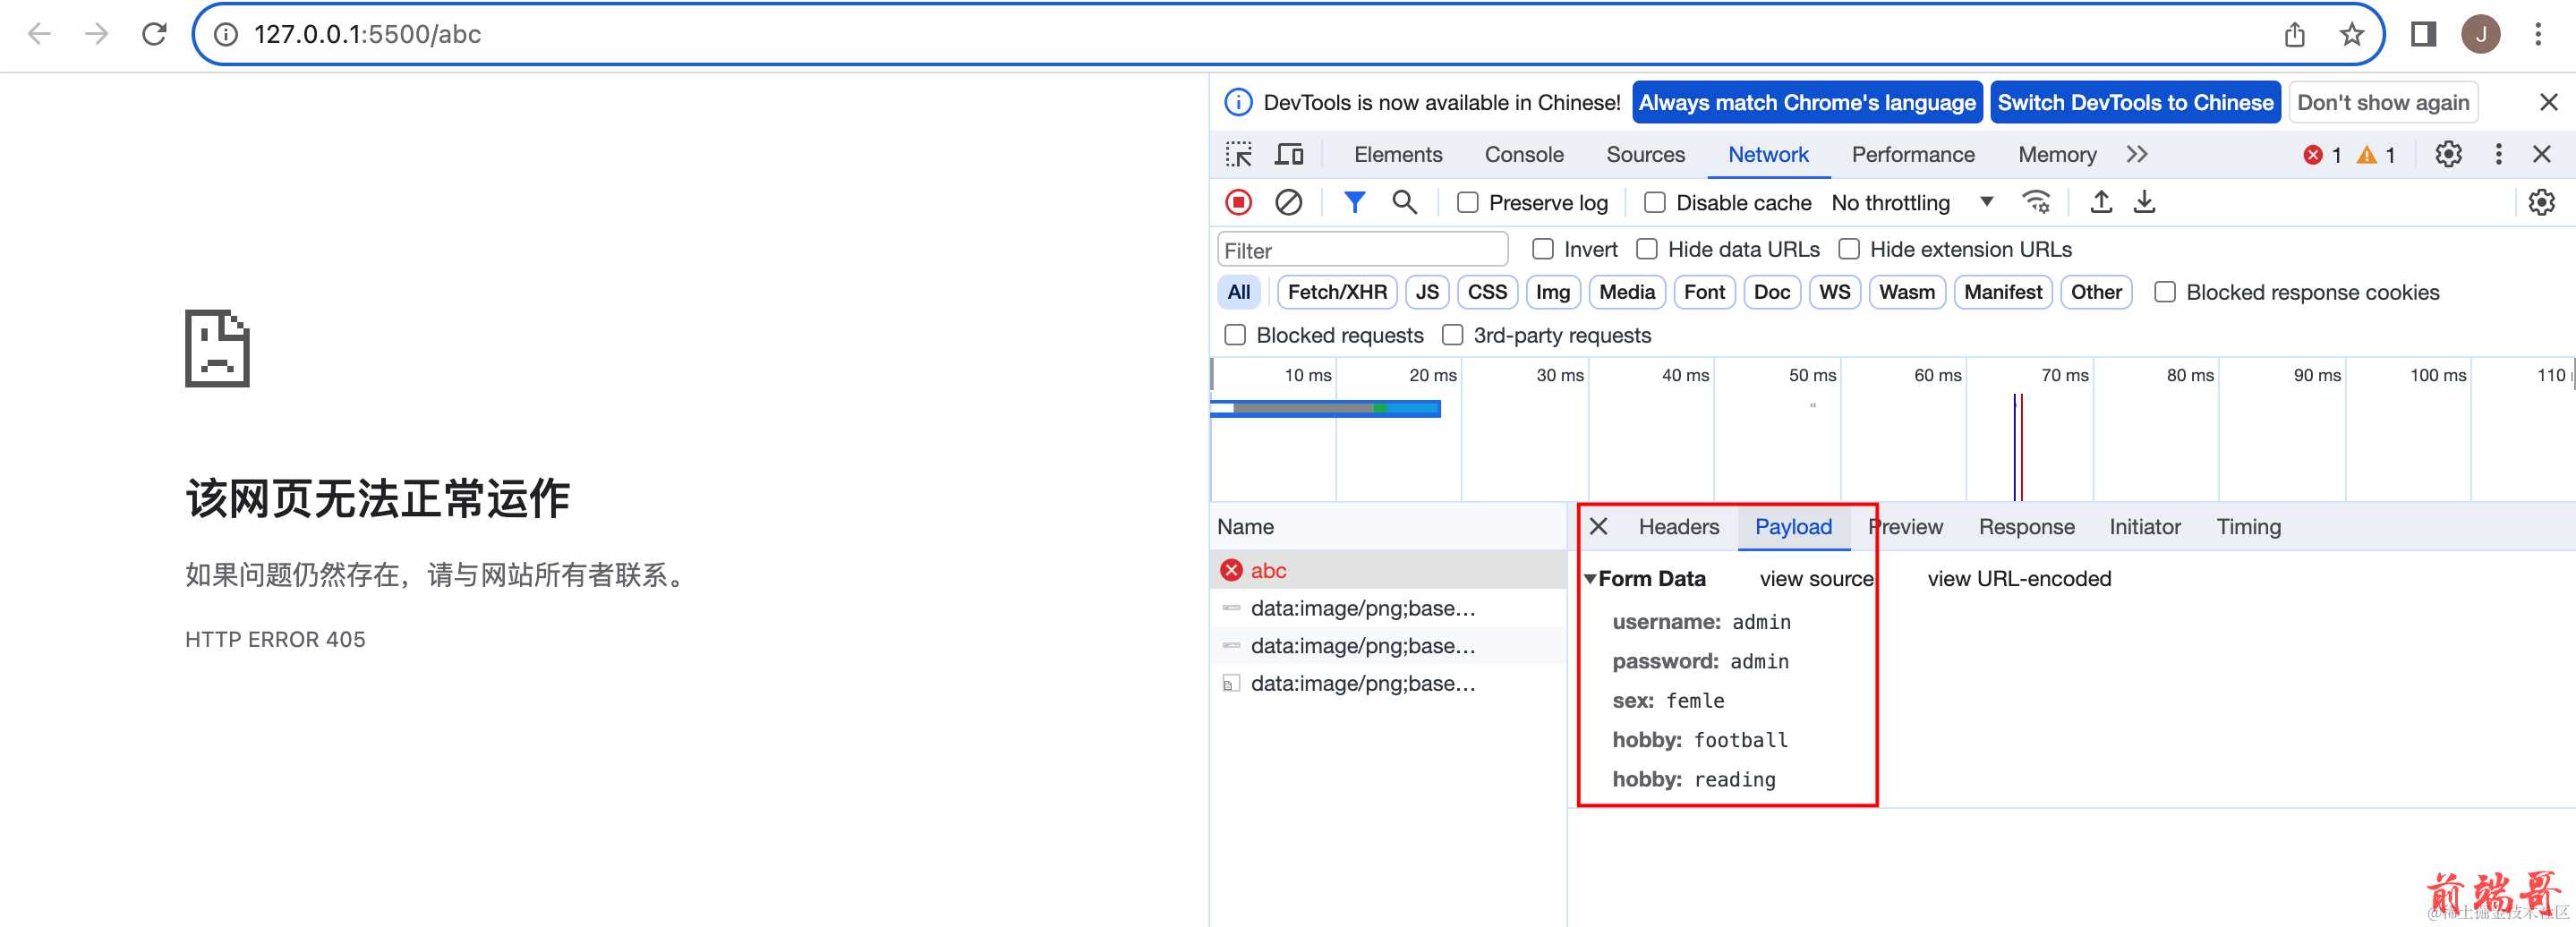Import HAR file upload icon
The width and height of the screenshot is (2576, 927).
click(x=2101, y=202)
